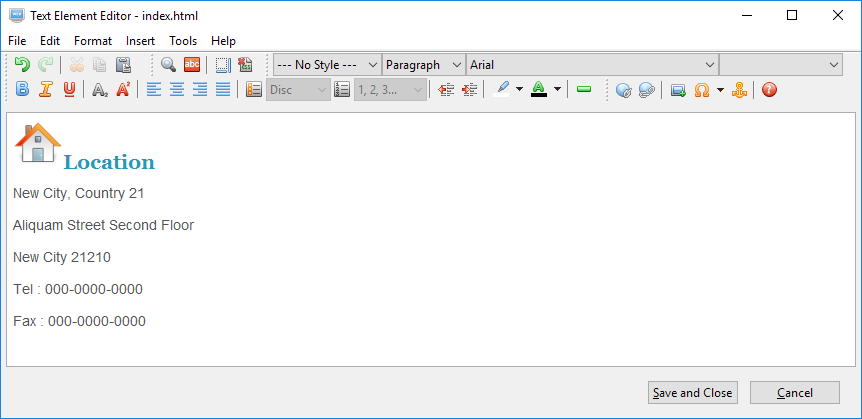Minimize the Text Element Editor window
The height and width of the screenshot is (419, 862).
[746, 15]
